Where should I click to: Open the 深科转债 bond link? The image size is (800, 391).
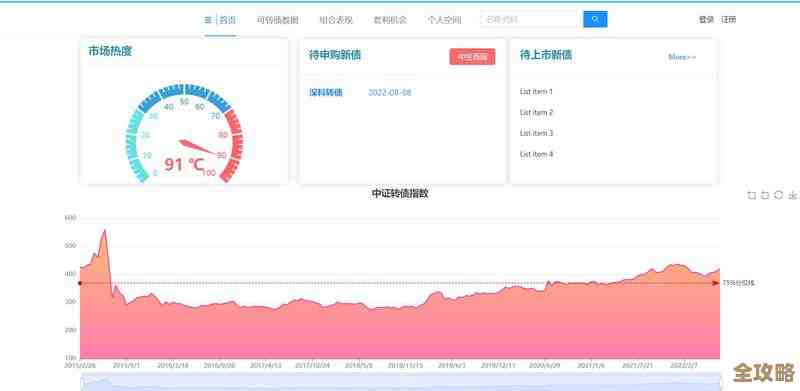tap(326, 92)
